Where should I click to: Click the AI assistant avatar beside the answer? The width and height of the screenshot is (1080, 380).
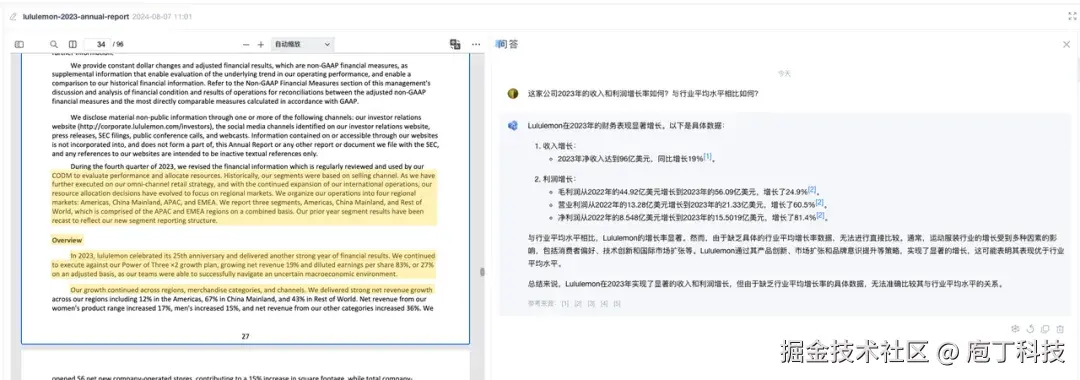[512, 126]
